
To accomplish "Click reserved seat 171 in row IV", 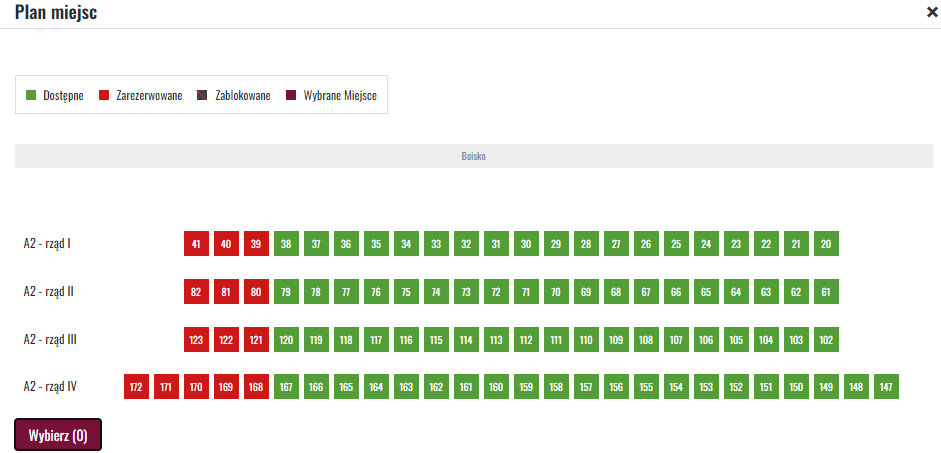I will coord(166,386).
